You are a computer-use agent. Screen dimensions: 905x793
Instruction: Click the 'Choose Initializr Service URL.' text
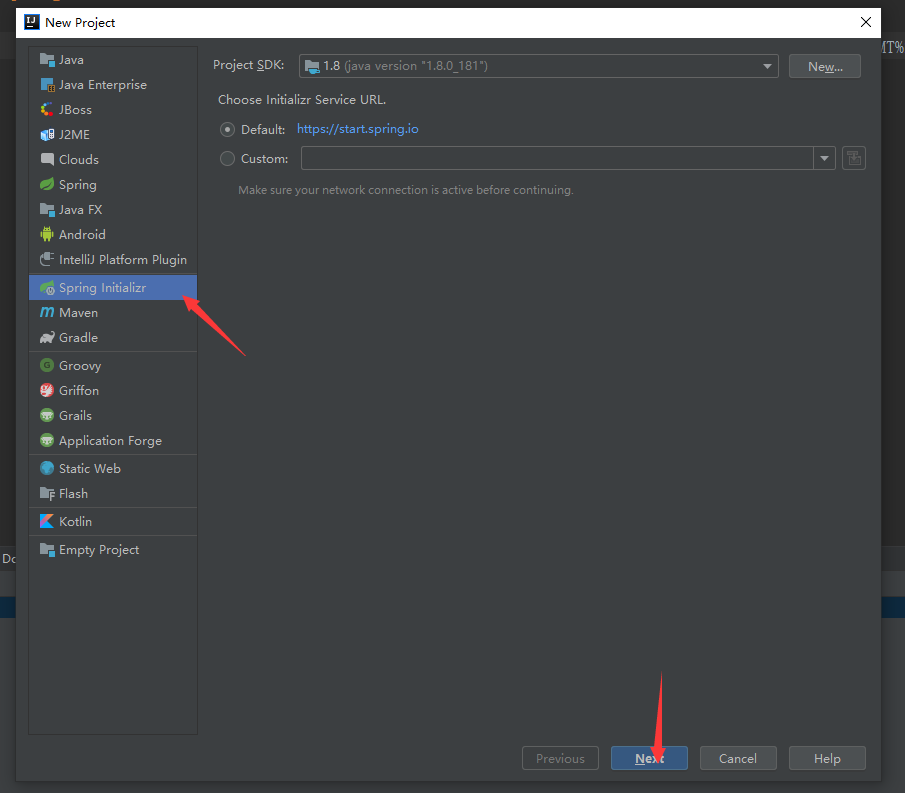[302, 100]
